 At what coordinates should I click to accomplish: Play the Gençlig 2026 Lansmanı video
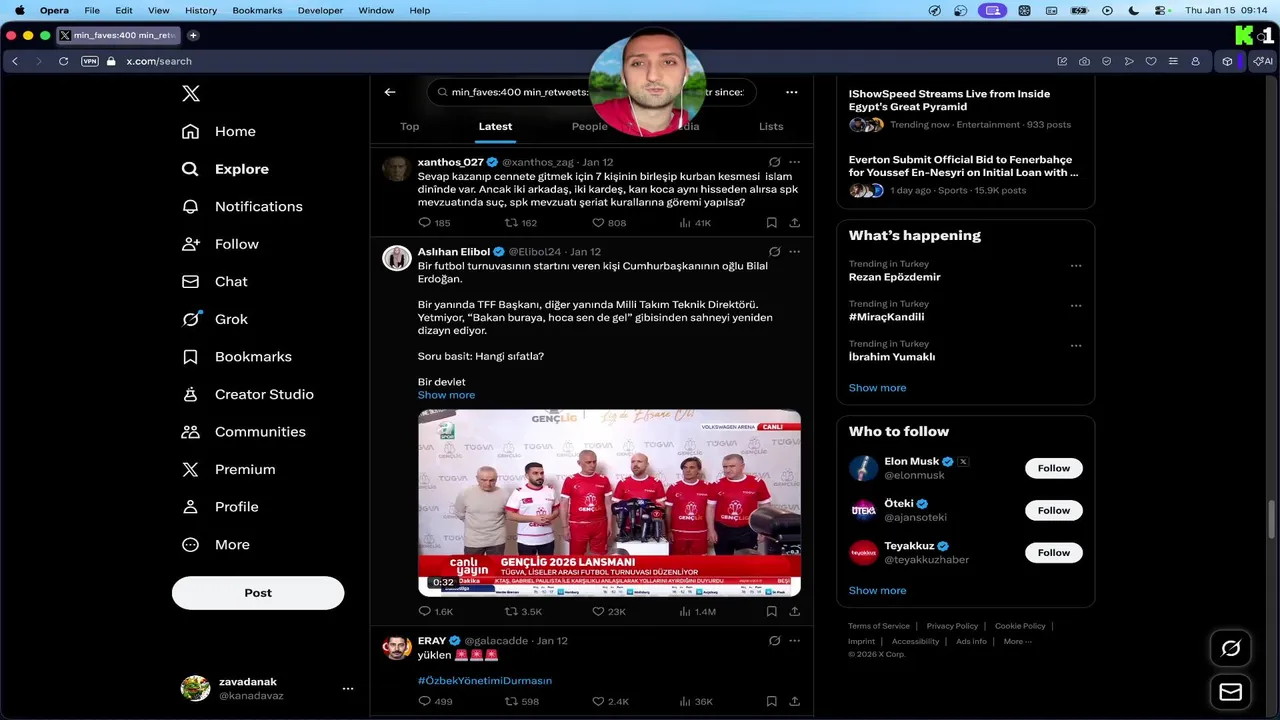tap(609, 503)
